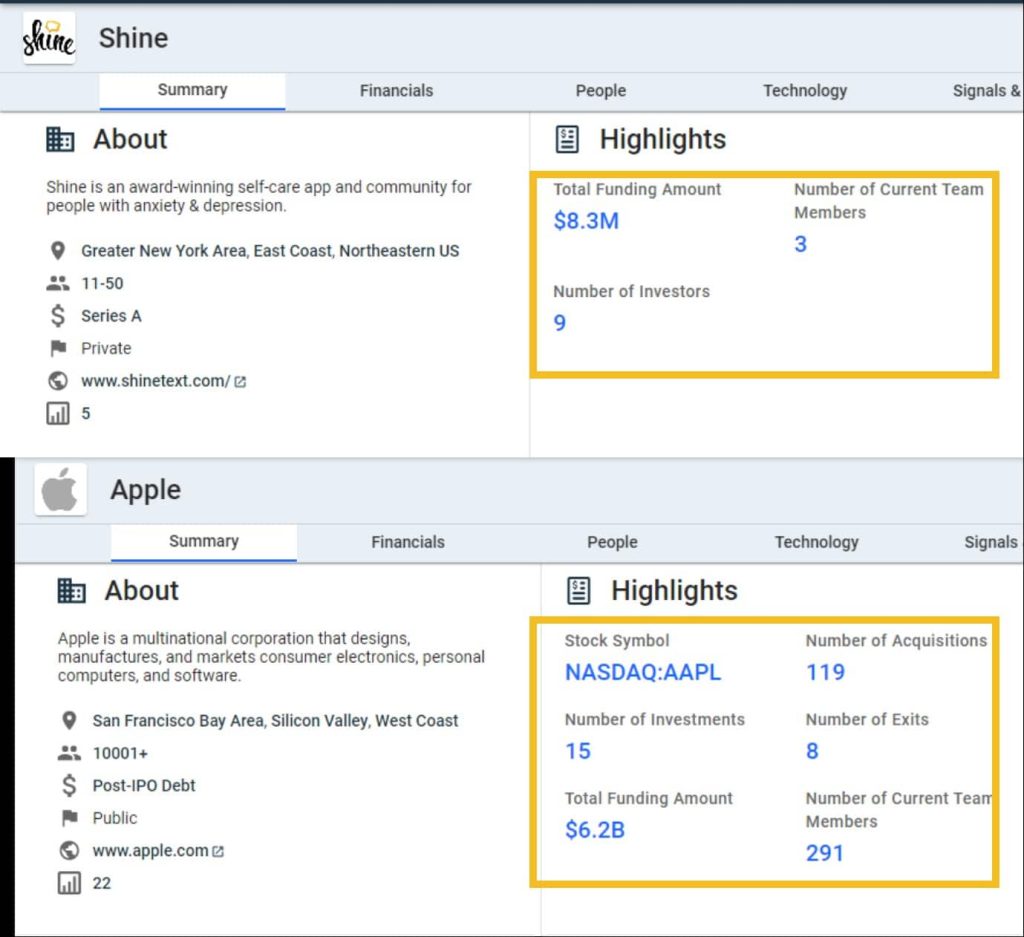Click the flag icon next to Private
Image resolution: width=1024 pixels, height=937 pixels.
(x=58, y=348)
